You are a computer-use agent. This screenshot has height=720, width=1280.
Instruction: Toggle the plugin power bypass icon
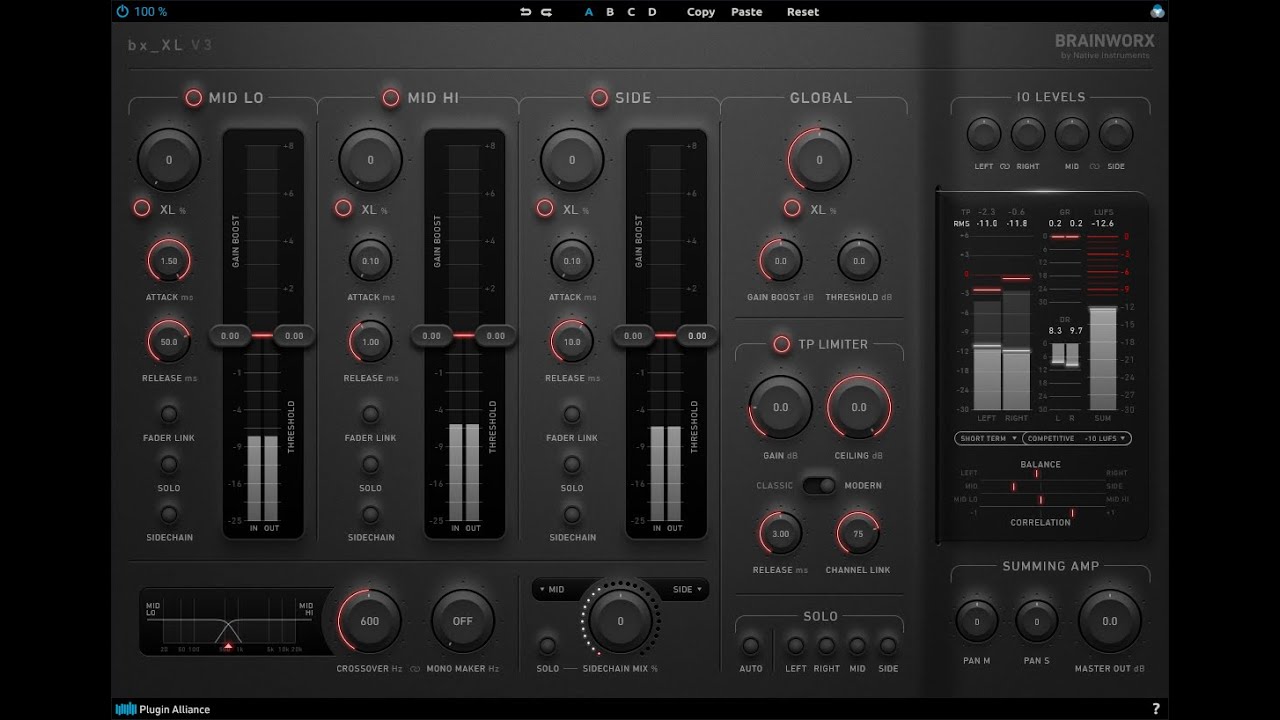pyautogui.click(x=123, y=12)
